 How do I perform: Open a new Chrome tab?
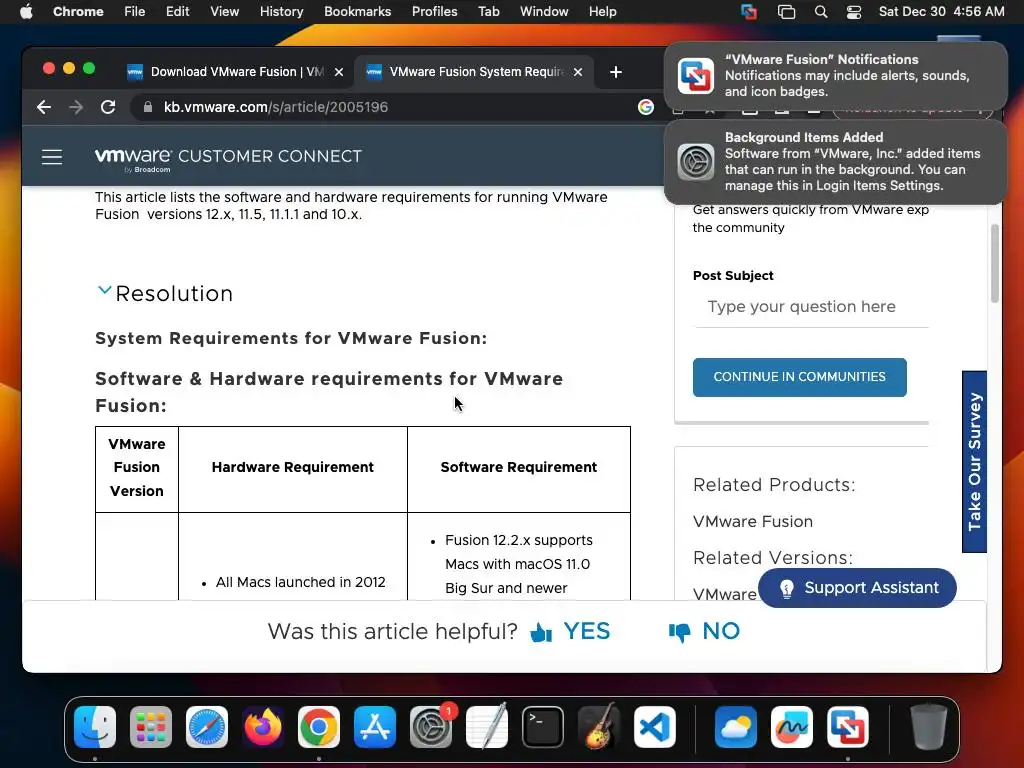[x=615, y=72]
